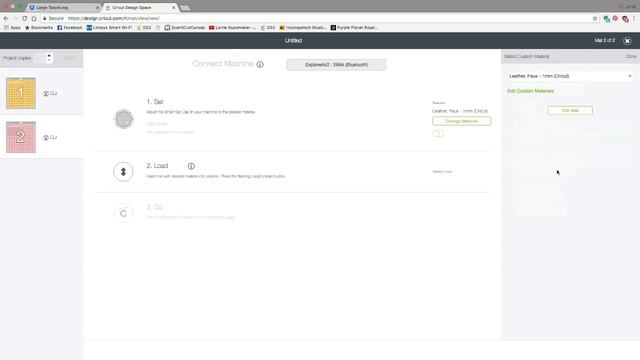Image resolution: width=640 pixels, height=360 pixels.
Task: Open the Bookmarks folder in the bookmarks bar
Action: [39, 28]
